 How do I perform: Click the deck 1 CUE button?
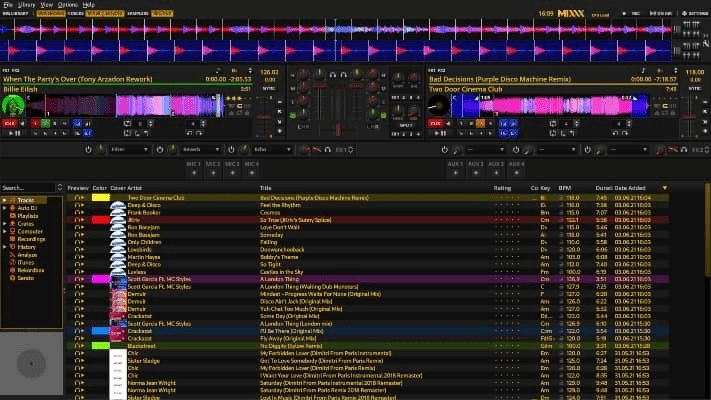(9, 123)
